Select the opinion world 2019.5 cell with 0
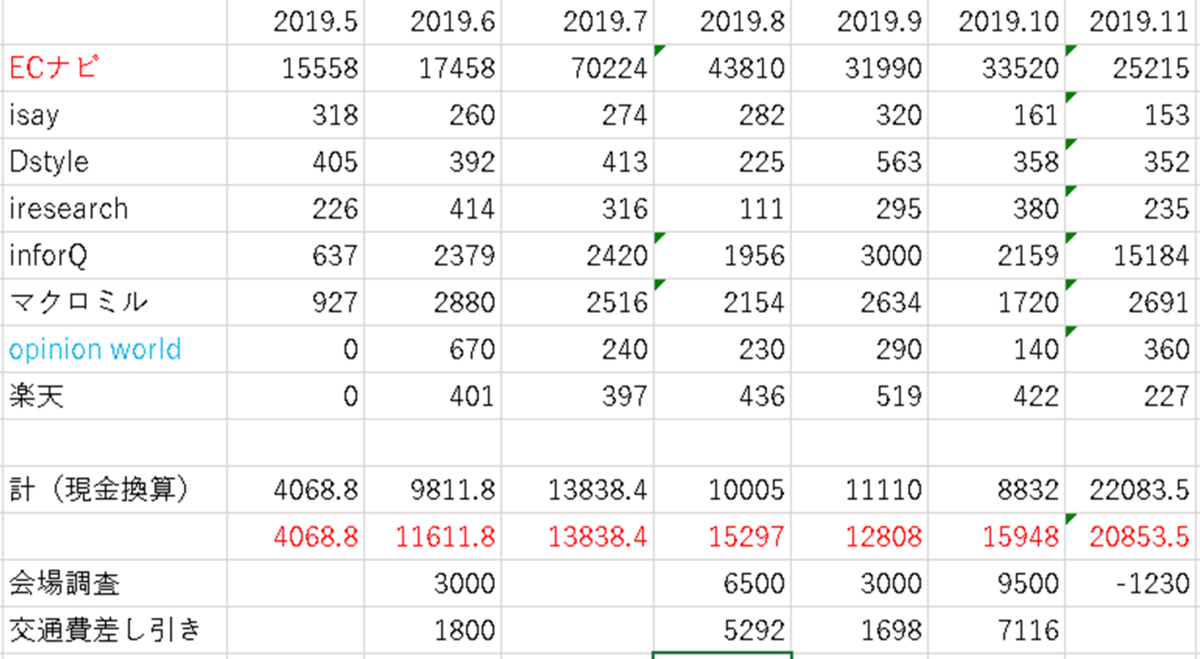This screenshot has width=1200, height=659. point(296,350)
